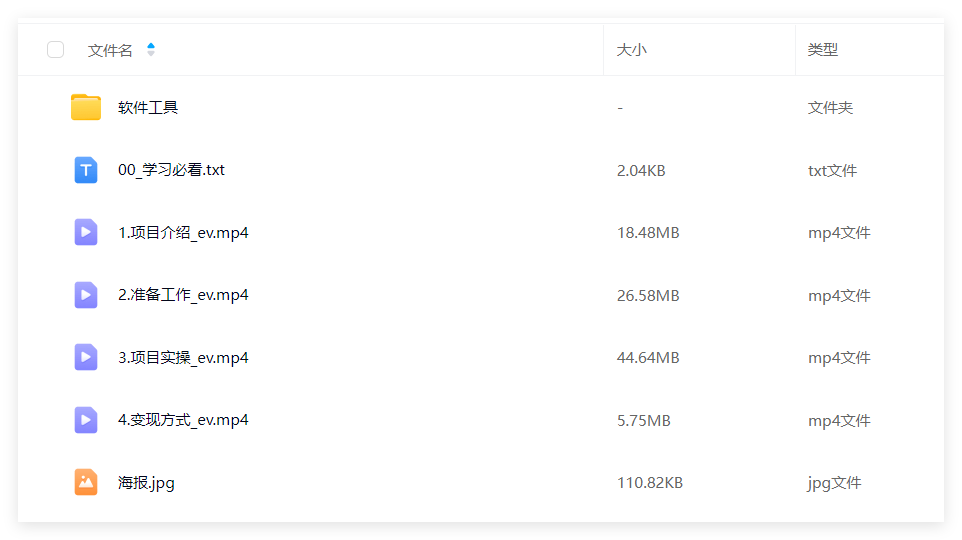Click the orange image icon for 海报.jpg
962x540 pixels.
[x=86, y=482]
